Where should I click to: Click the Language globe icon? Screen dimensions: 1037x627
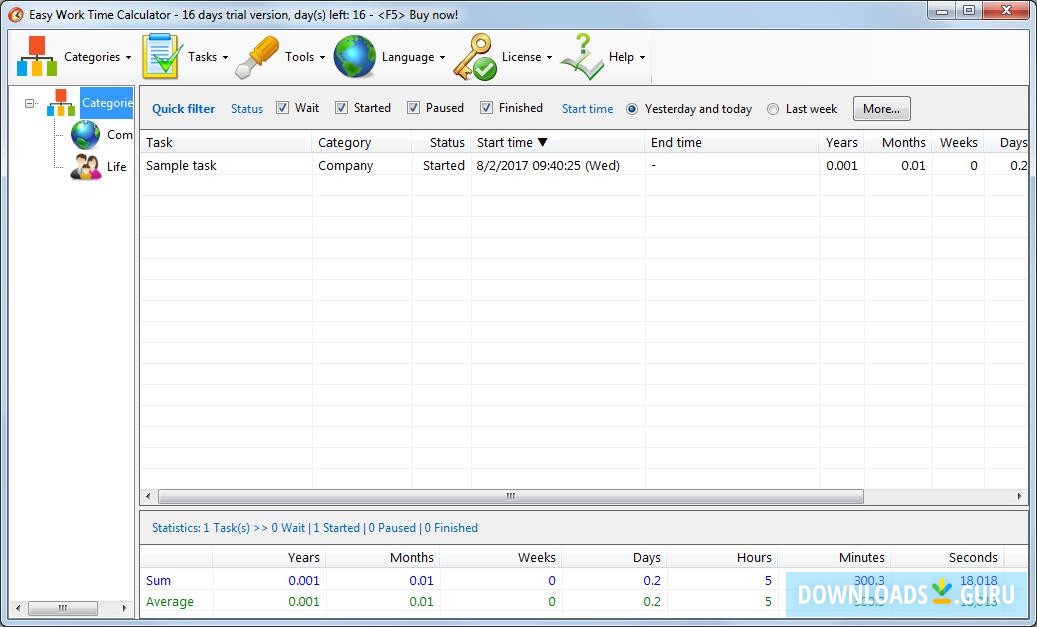[355, 57]
